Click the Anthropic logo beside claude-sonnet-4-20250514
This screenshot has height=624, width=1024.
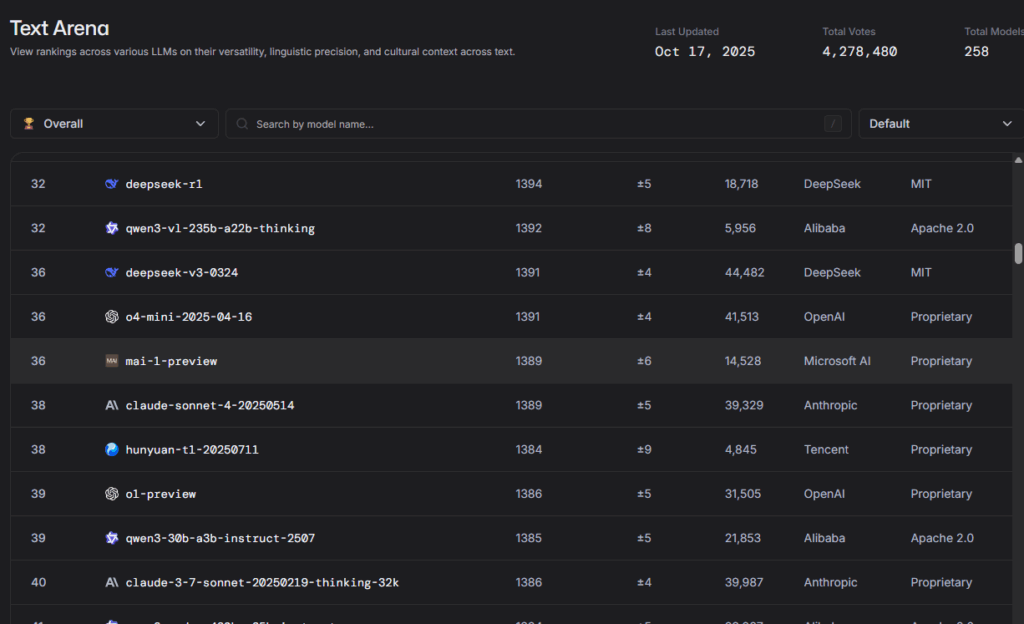pyautogui.click(x=112, y=405)
